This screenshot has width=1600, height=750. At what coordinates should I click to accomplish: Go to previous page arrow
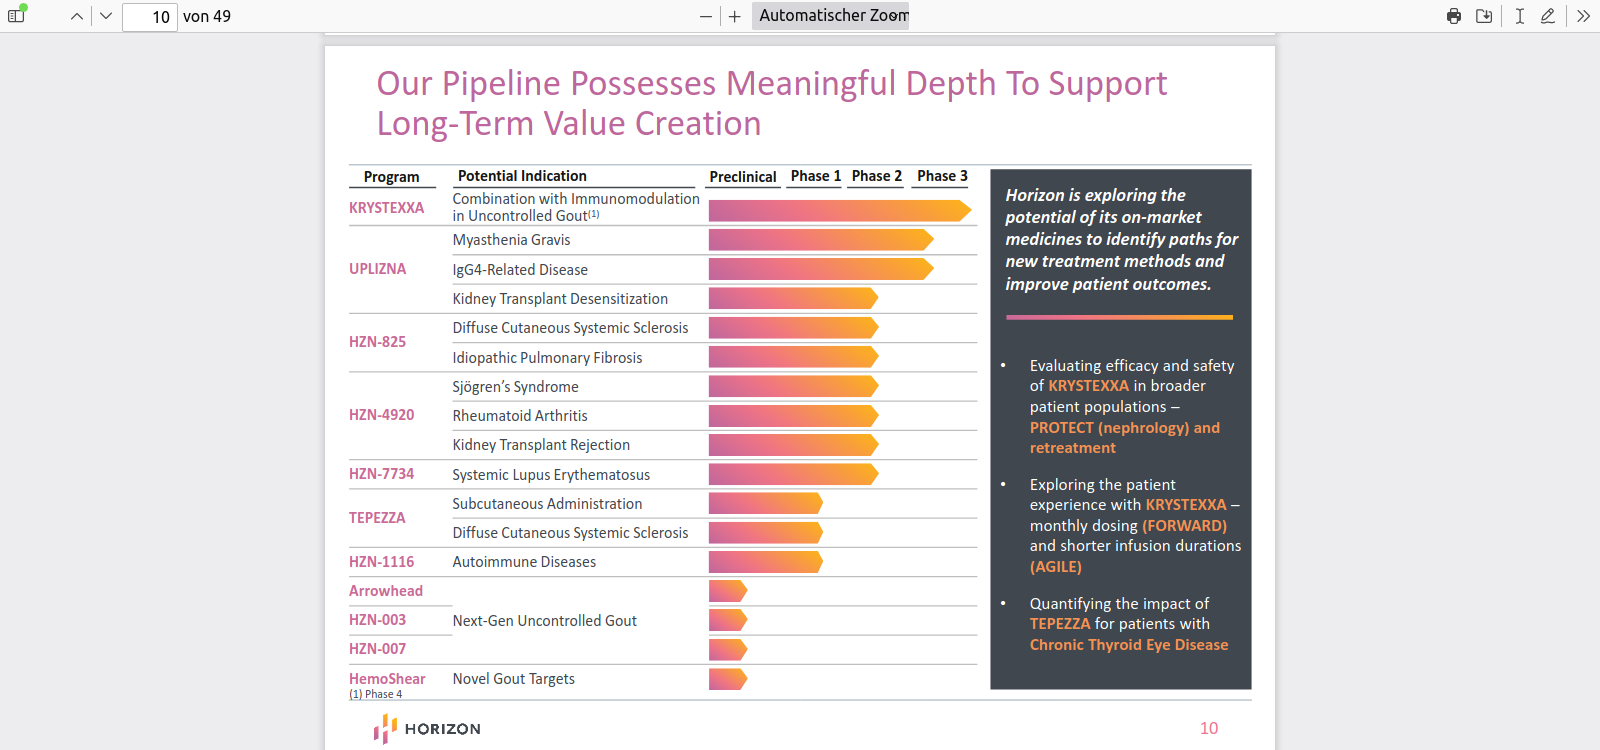77,16
